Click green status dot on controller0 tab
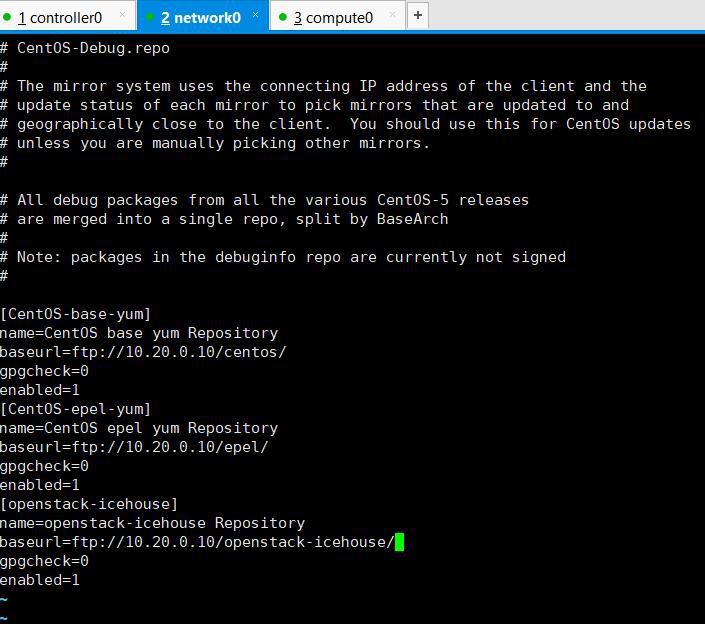 coord(7,17)
